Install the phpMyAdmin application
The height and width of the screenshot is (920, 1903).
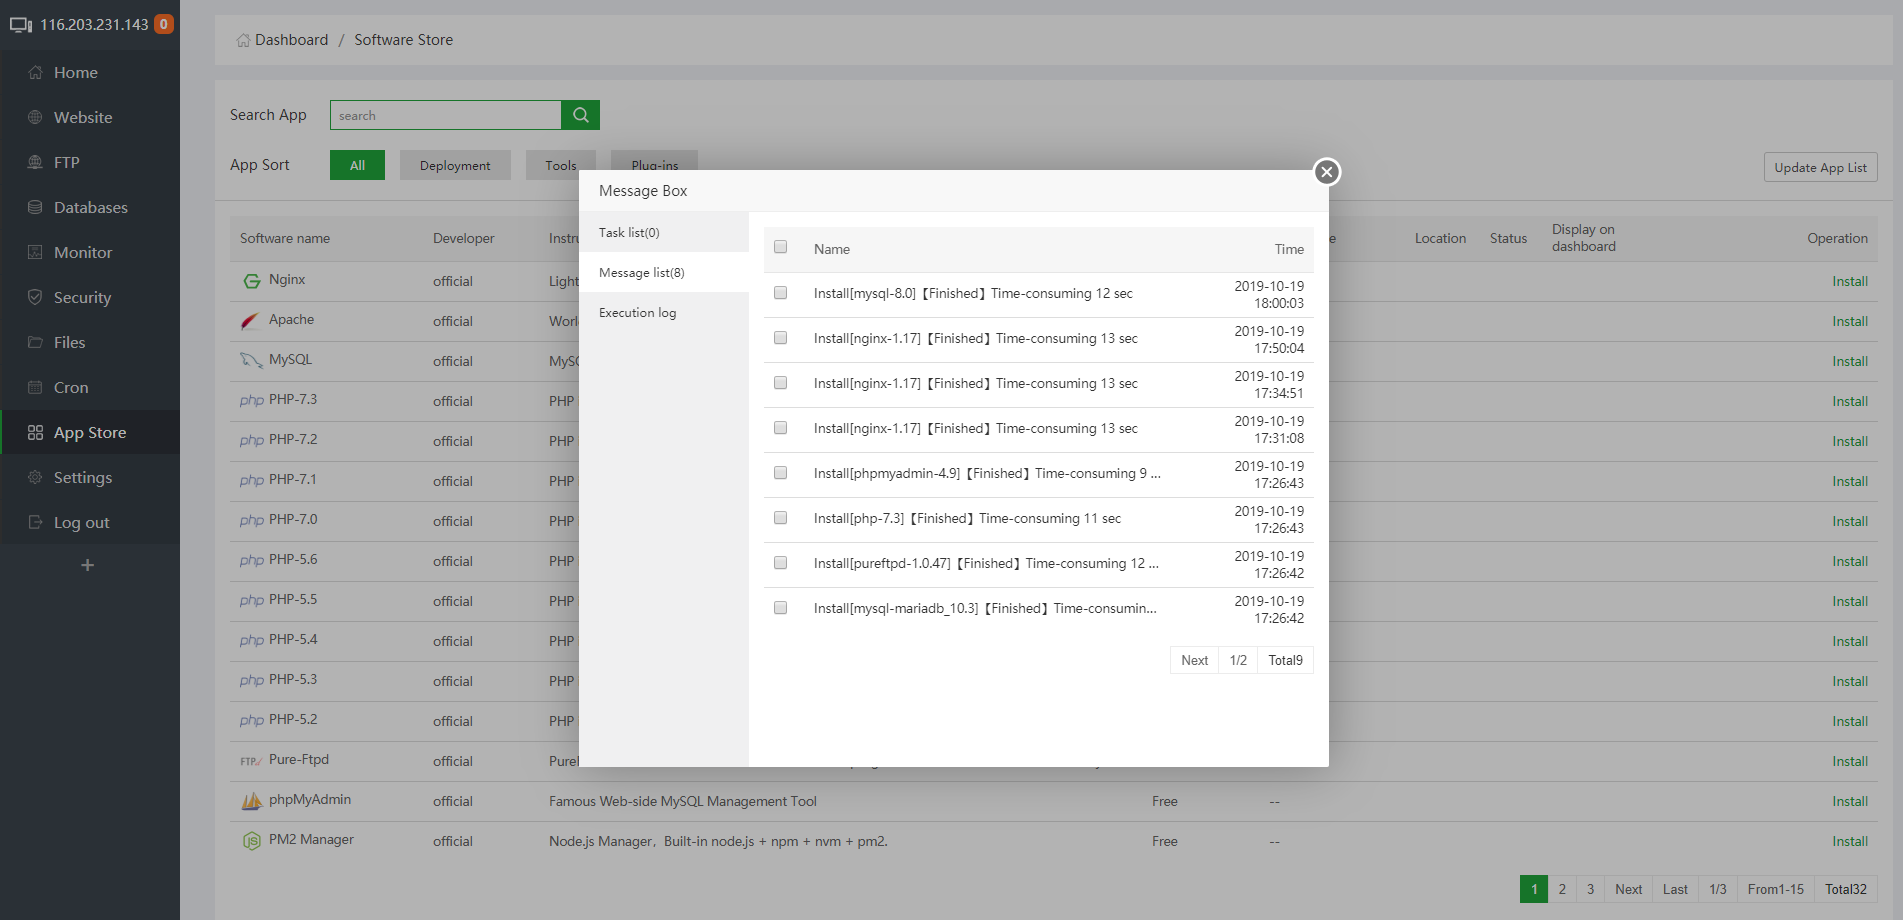click(x=1850, y=801)
